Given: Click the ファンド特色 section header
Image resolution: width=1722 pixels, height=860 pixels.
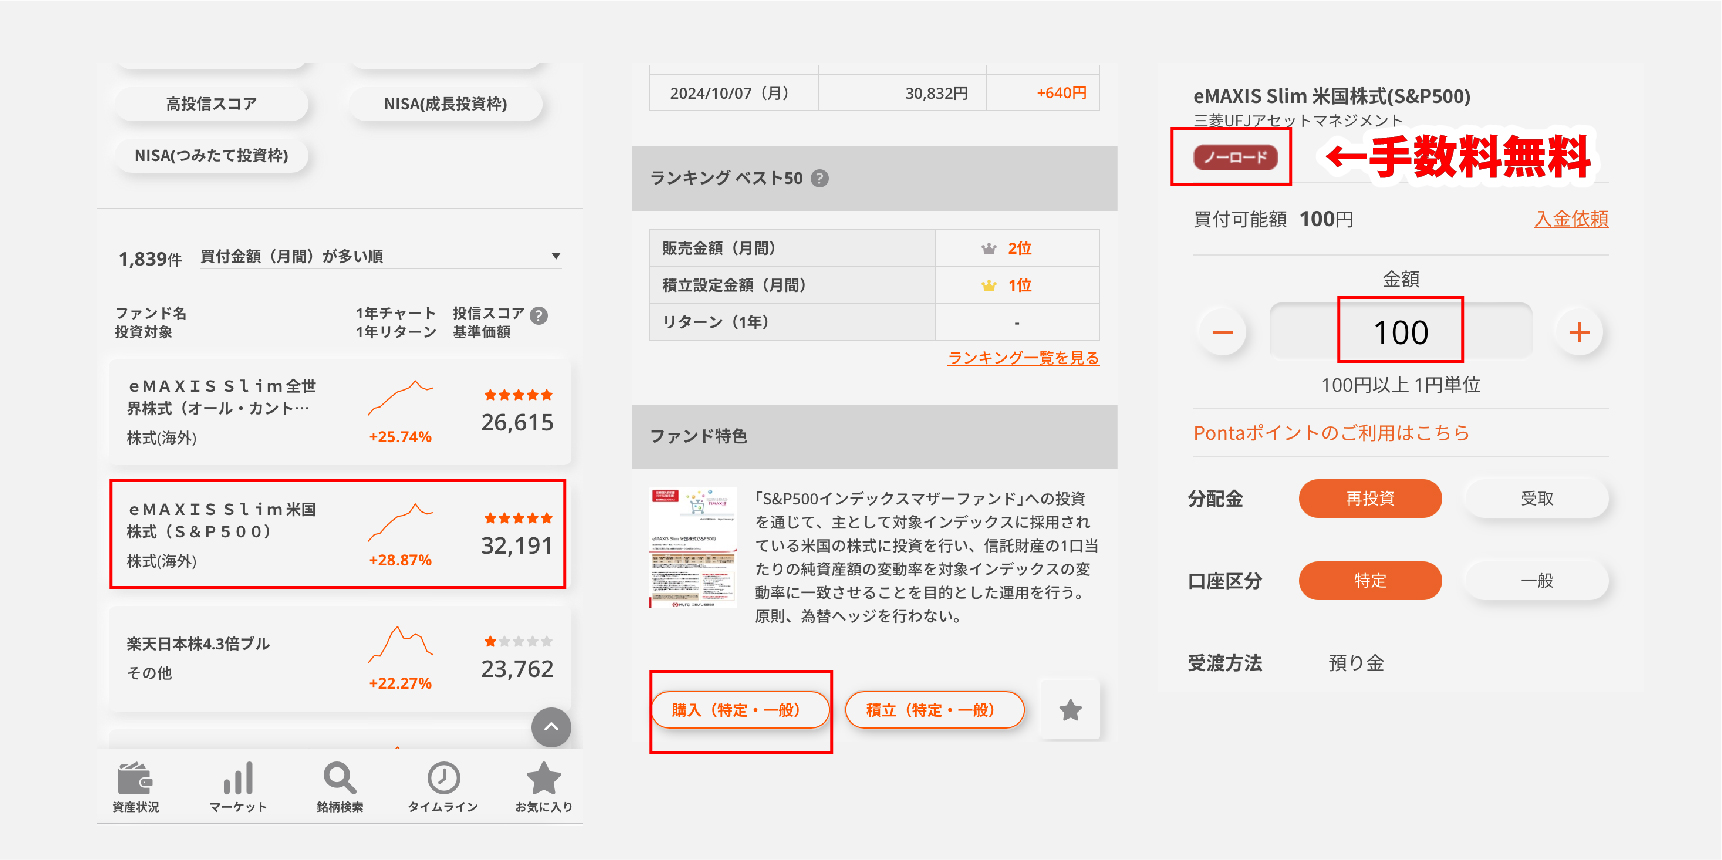Looking at the screenshot, I should pos(874,437).
